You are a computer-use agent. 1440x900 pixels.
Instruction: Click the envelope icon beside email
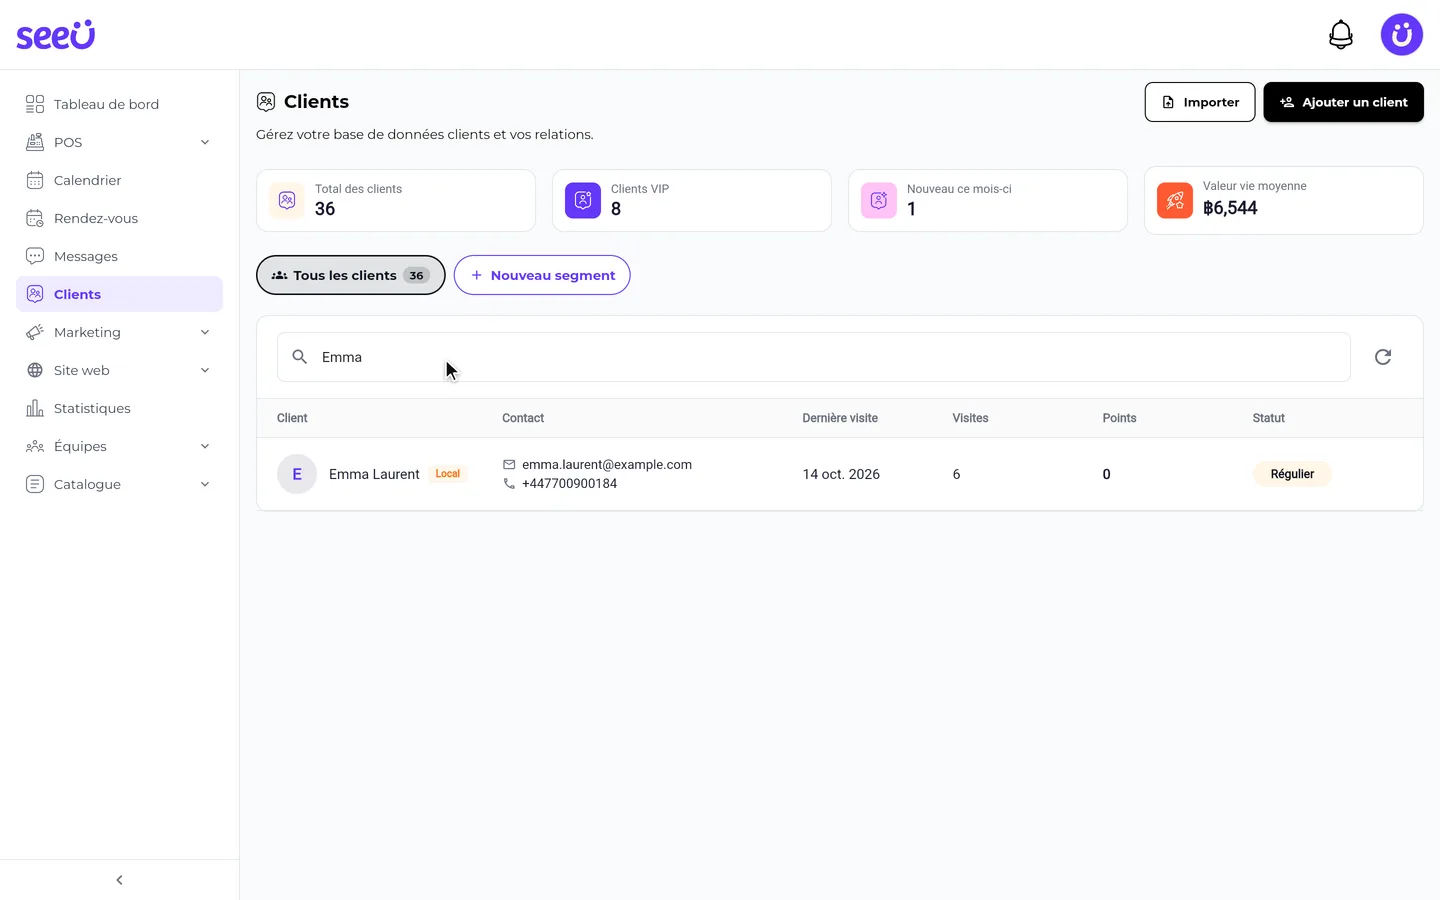pos(509,465)
